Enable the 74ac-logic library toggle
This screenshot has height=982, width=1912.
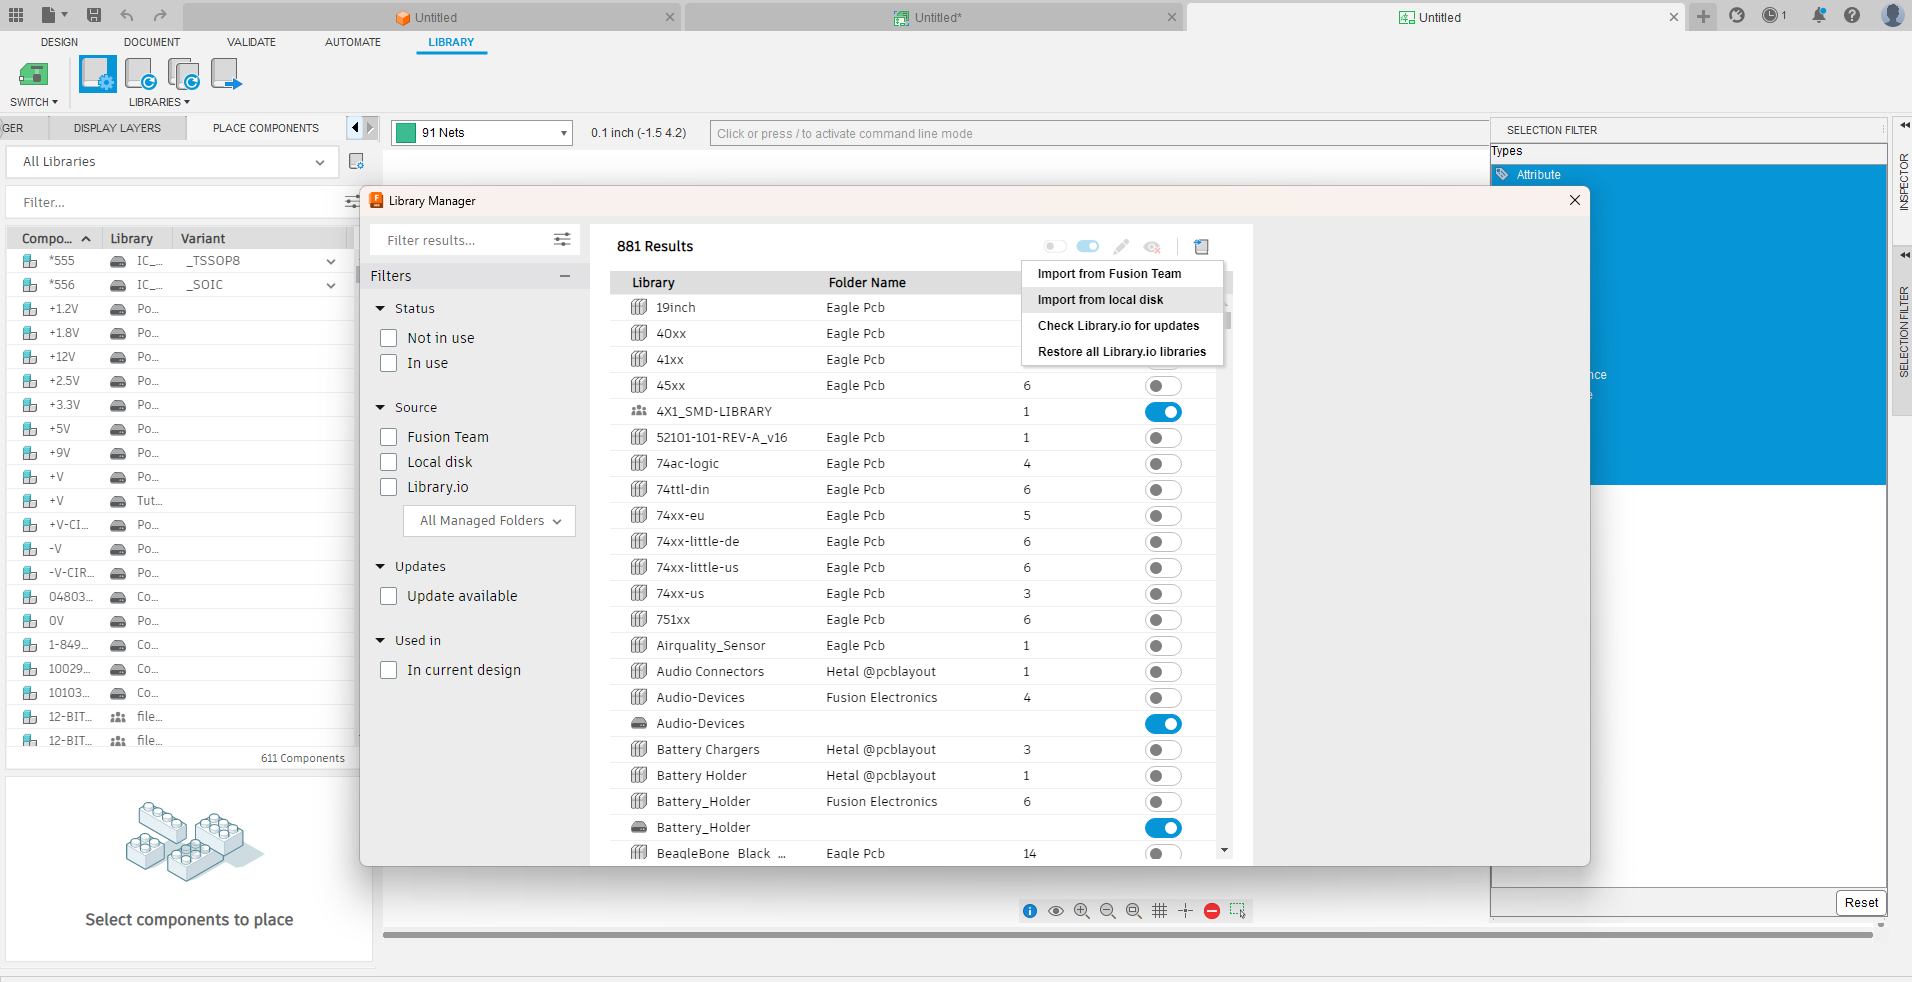(x=1163, y=464)
